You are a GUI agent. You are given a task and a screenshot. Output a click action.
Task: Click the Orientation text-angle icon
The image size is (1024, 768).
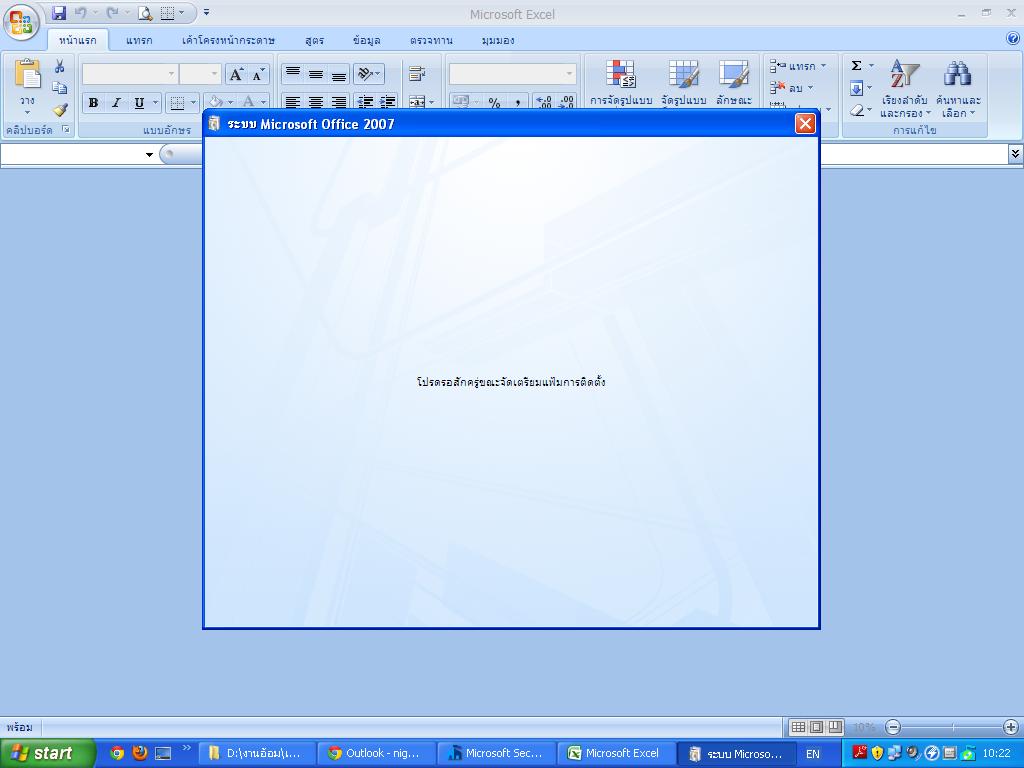[x=366, y=74]
